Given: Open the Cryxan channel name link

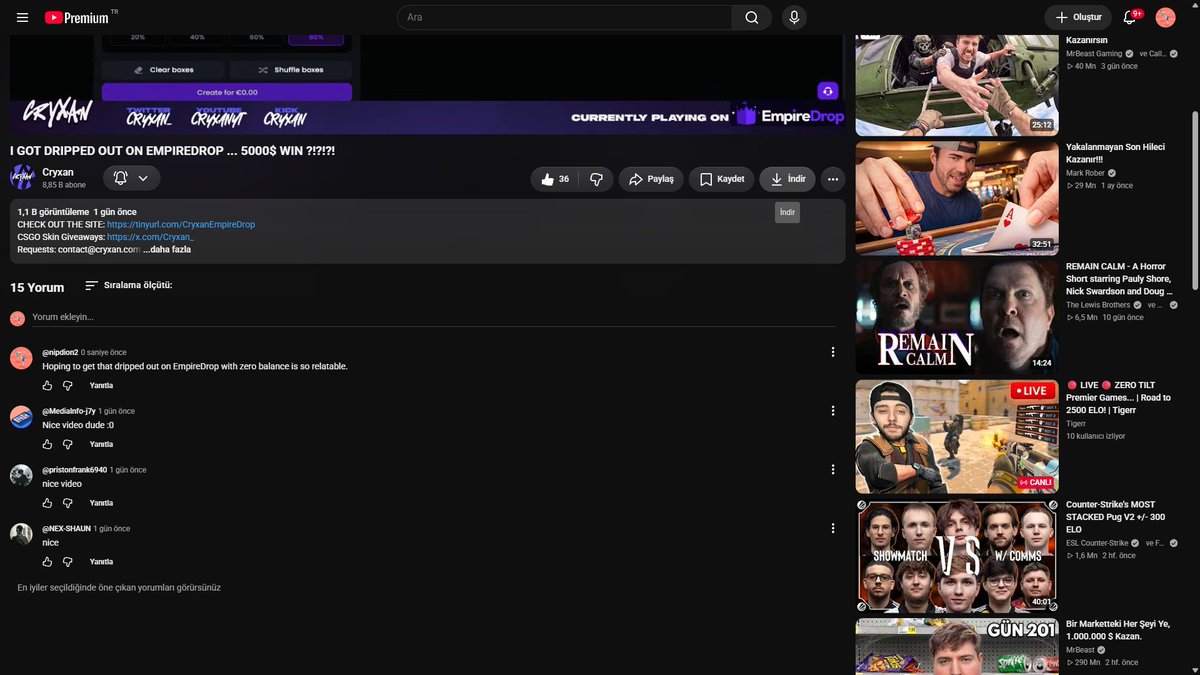Looking at the screenshot, I should click(x=58, y=172).
